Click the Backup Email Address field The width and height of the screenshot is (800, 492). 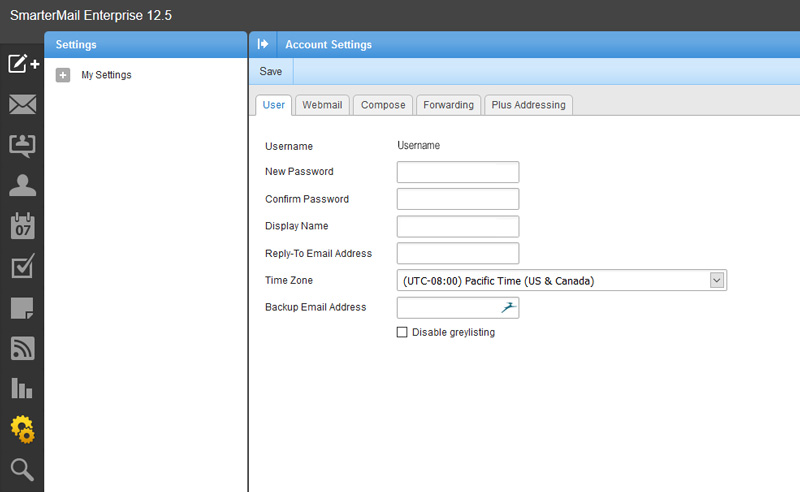tap(458, 308)
